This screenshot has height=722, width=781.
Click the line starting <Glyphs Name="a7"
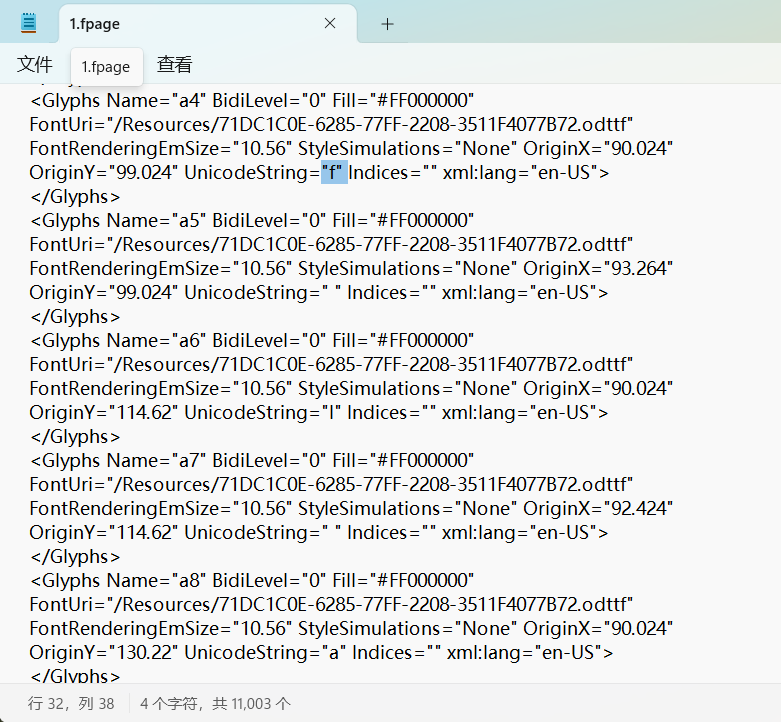click(x=252, y=461)
